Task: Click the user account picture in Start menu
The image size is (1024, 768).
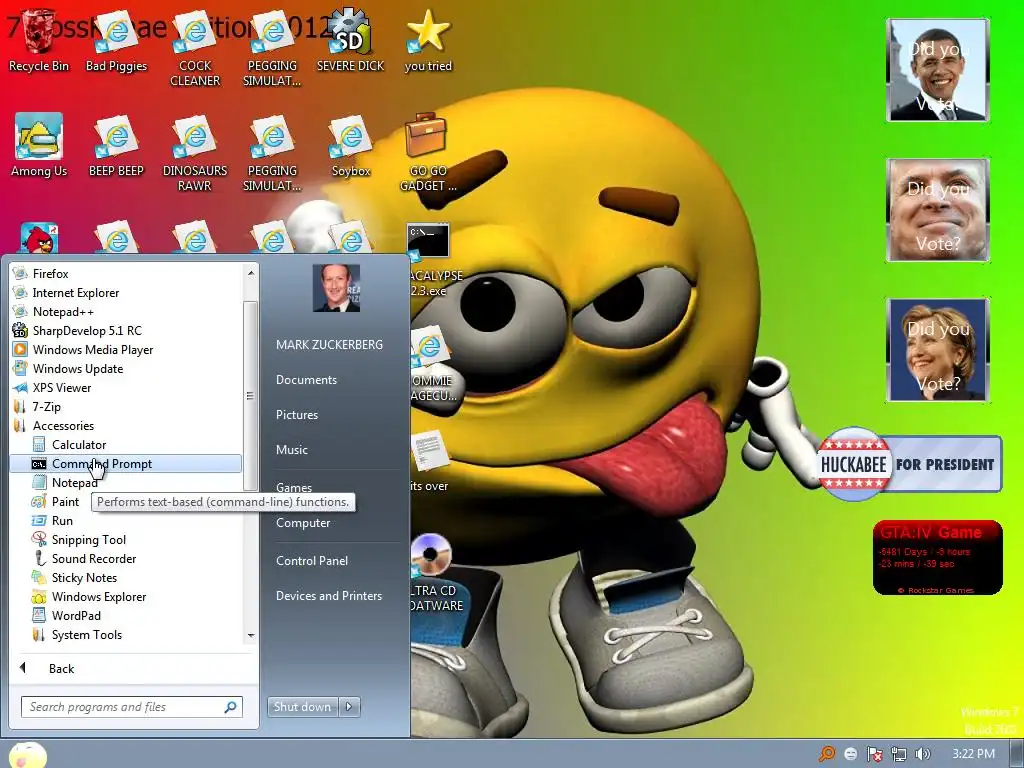Action: (x=336, y=288)
